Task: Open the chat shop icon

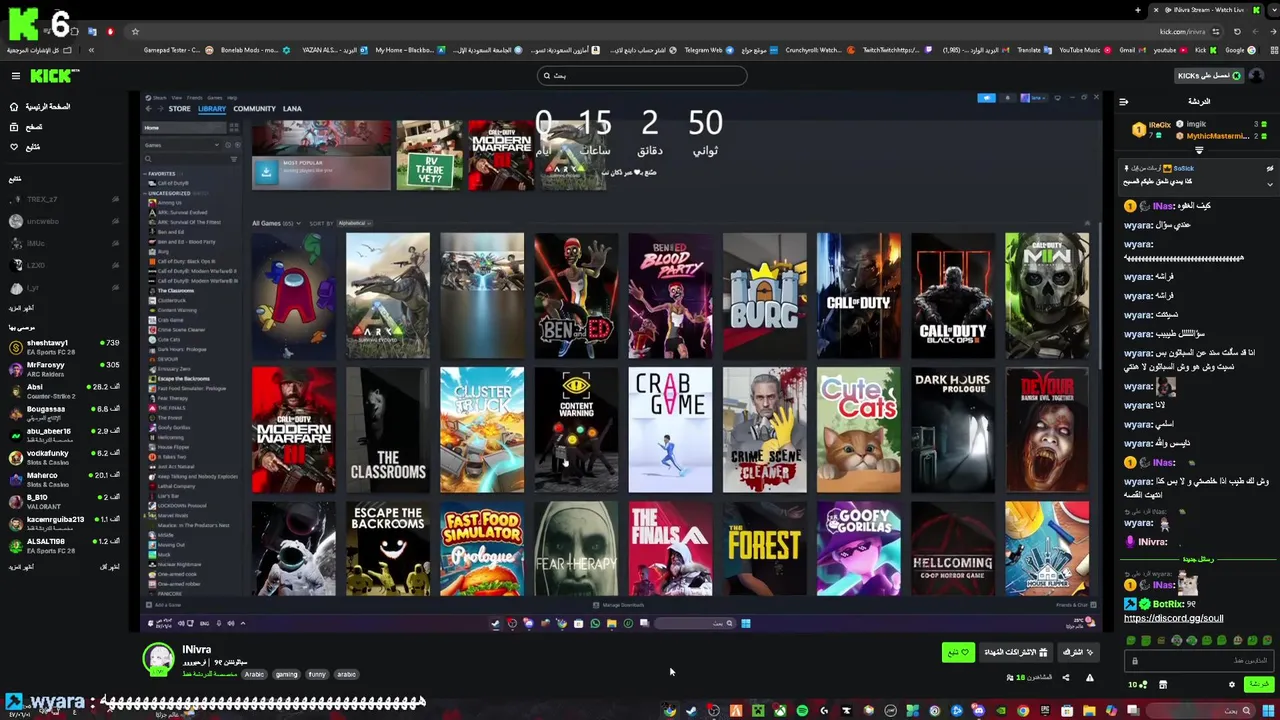Action: point(1163,685)
